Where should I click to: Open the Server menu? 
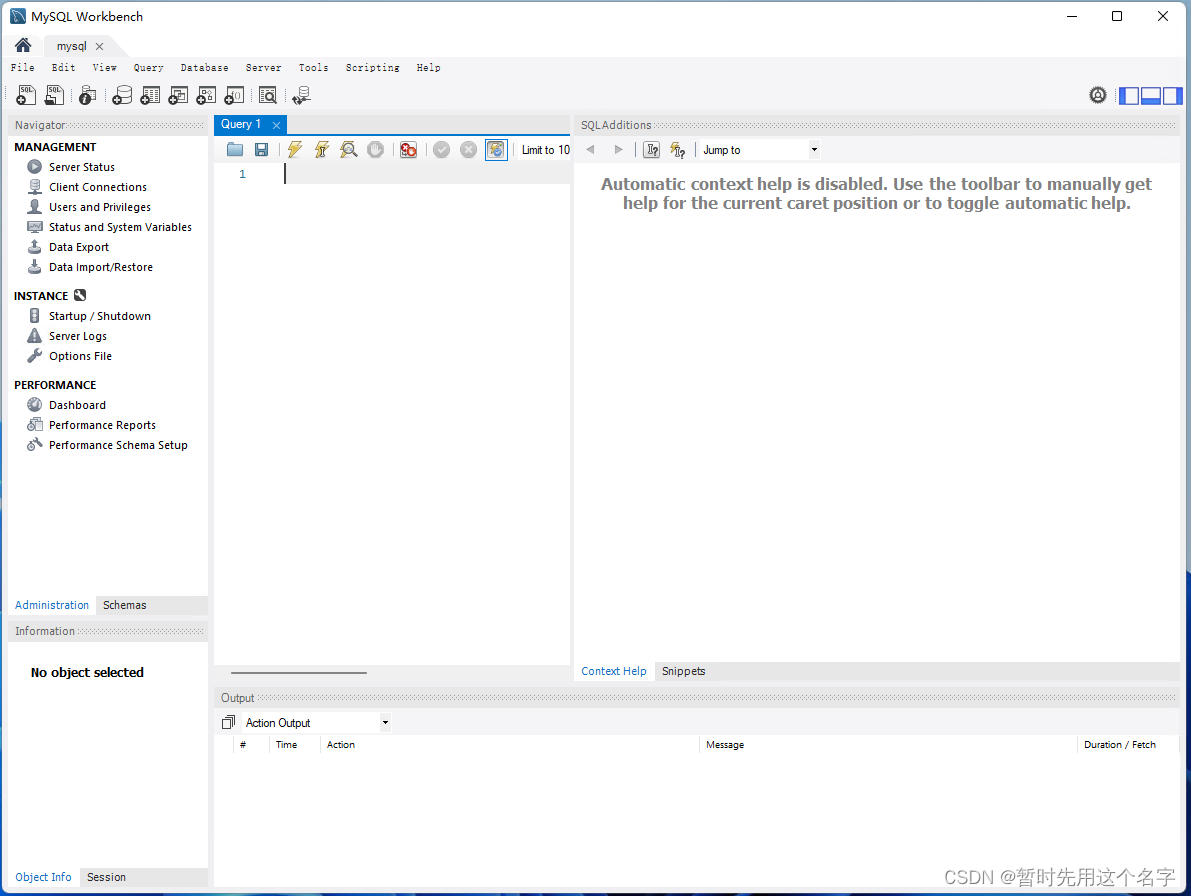tap(264, 68)
